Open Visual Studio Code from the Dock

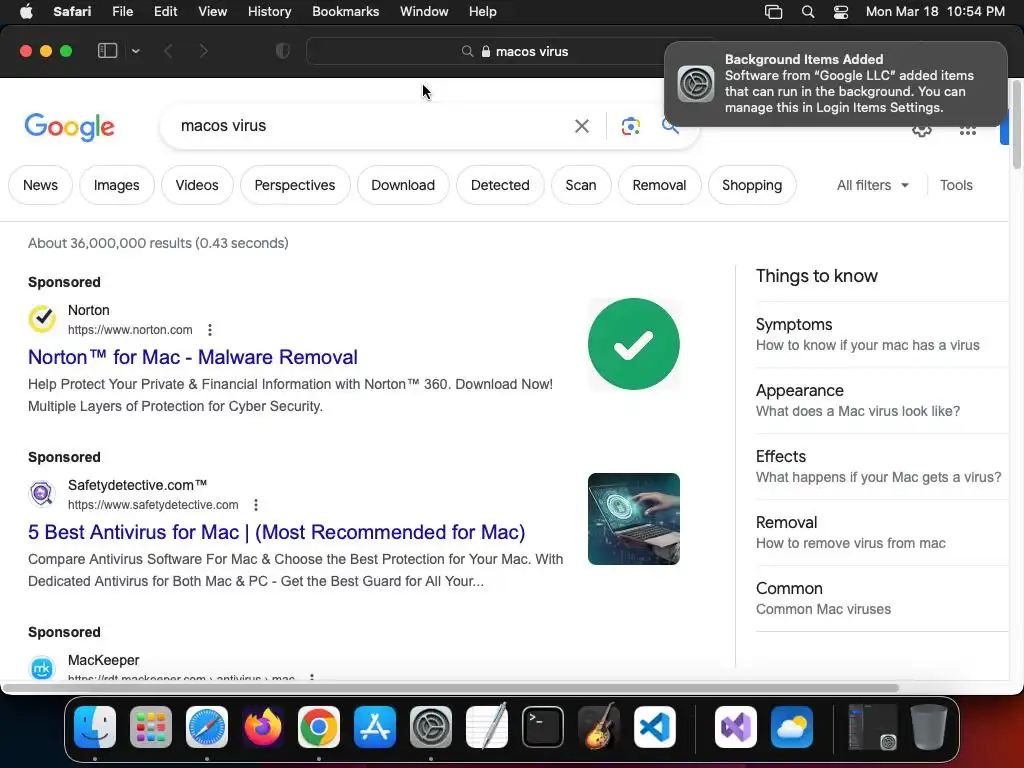tap(654, 727)
